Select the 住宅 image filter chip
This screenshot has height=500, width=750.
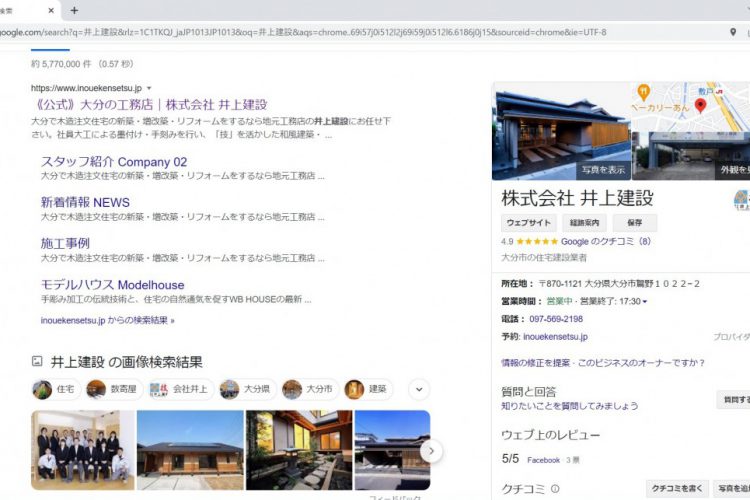point(56,389)
